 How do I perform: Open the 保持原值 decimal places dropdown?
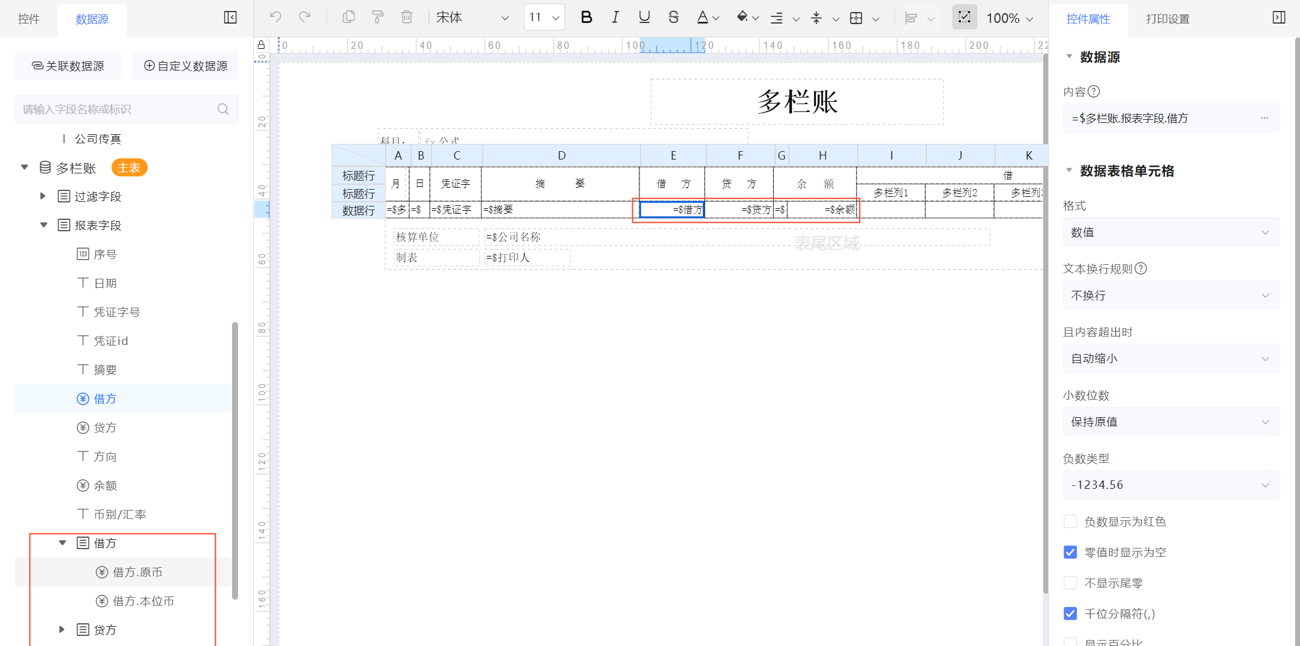[1171, 422]
